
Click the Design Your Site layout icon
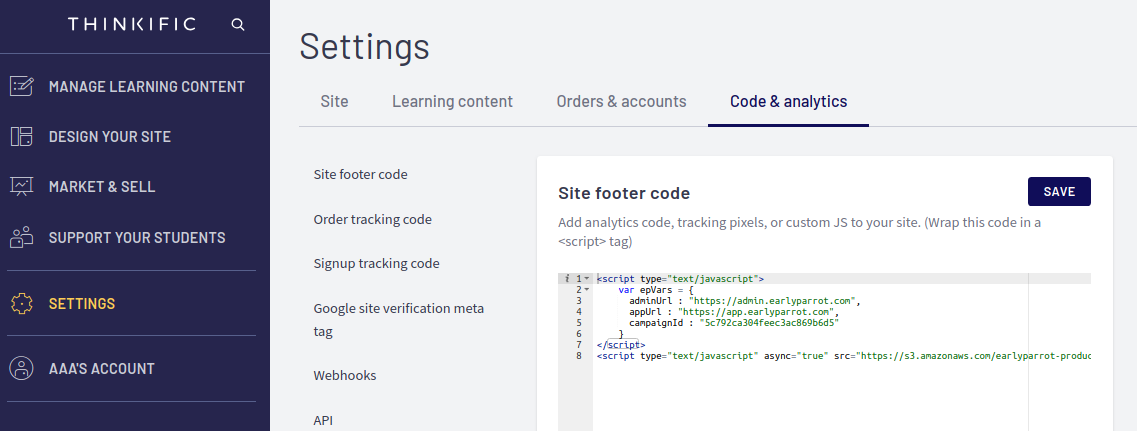[x=22, y=136]
